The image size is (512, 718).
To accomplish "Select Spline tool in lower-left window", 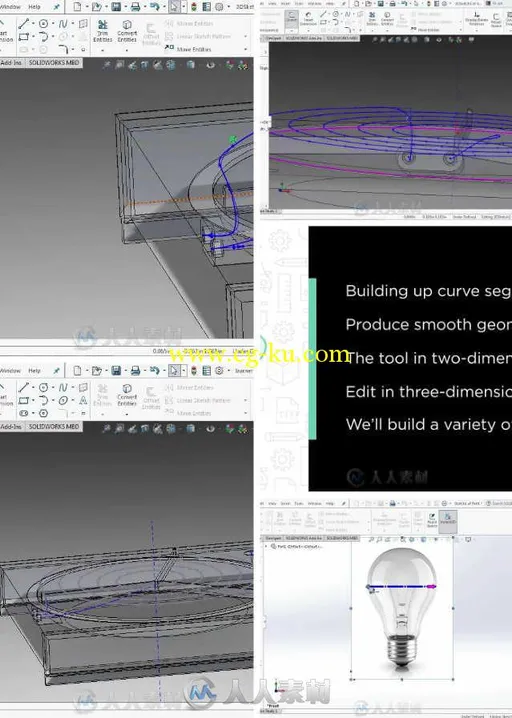I will point(63,387).
